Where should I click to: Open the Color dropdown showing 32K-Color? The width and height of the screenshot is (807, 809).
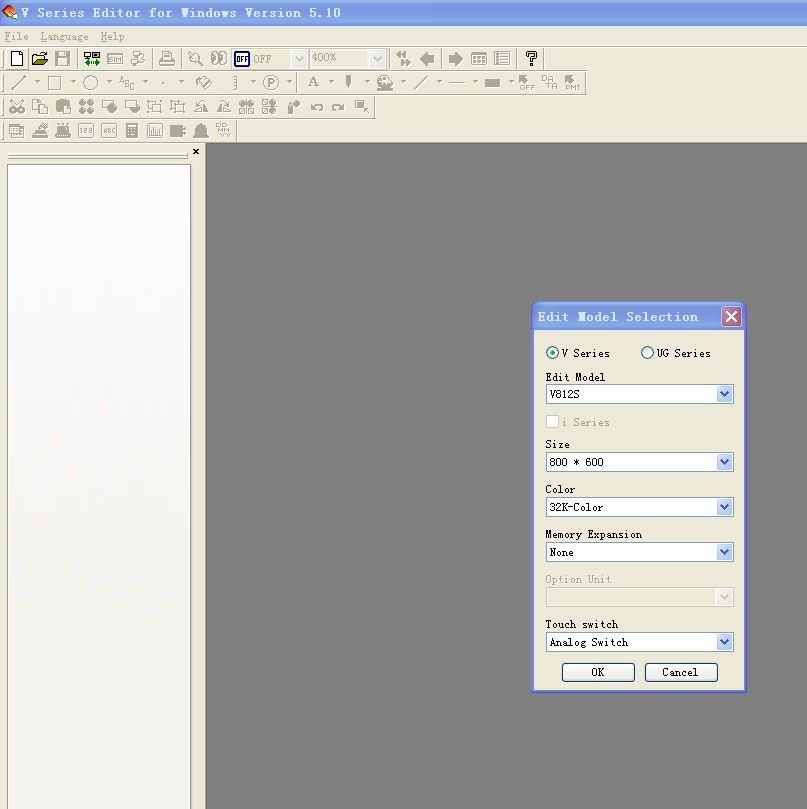pyautogui.click(x=725, y=507)
